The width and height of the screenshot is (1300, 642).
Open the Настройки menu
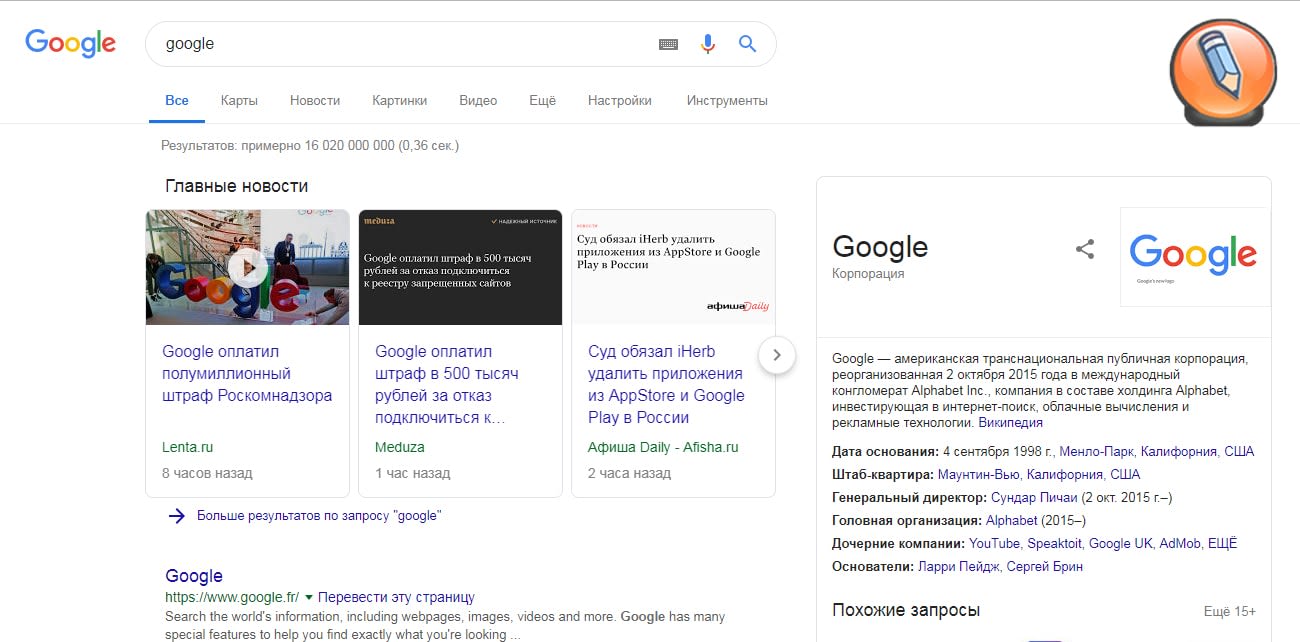click(x=620, y=100)
